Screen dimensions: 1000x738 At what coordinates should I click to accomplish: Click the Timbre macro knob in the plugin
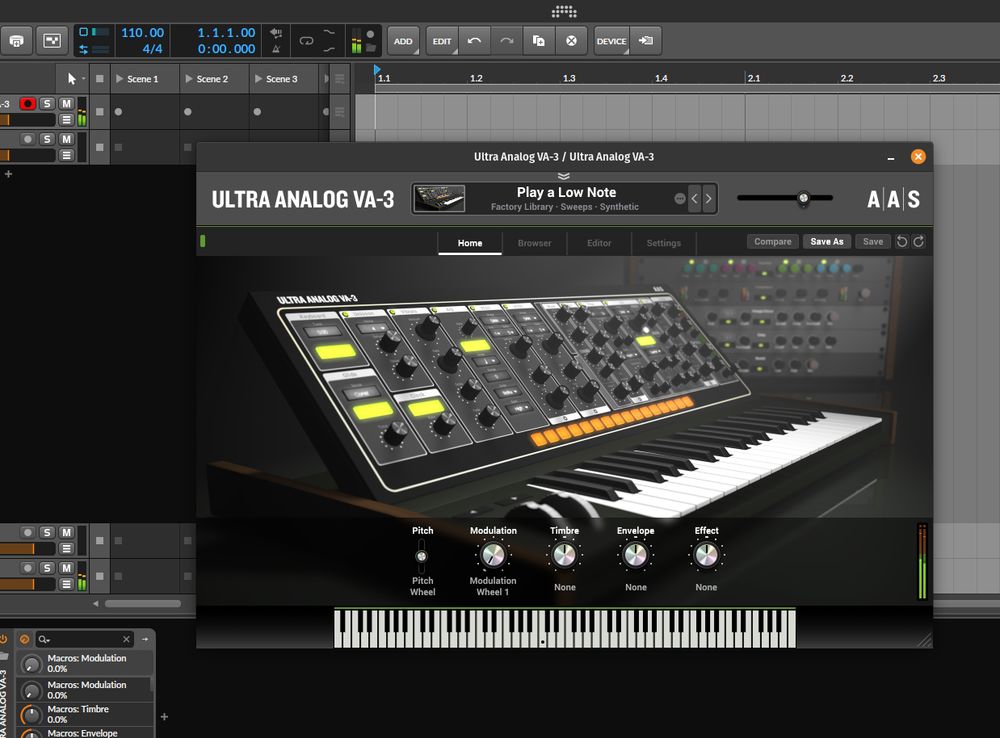tap(564, 555)
